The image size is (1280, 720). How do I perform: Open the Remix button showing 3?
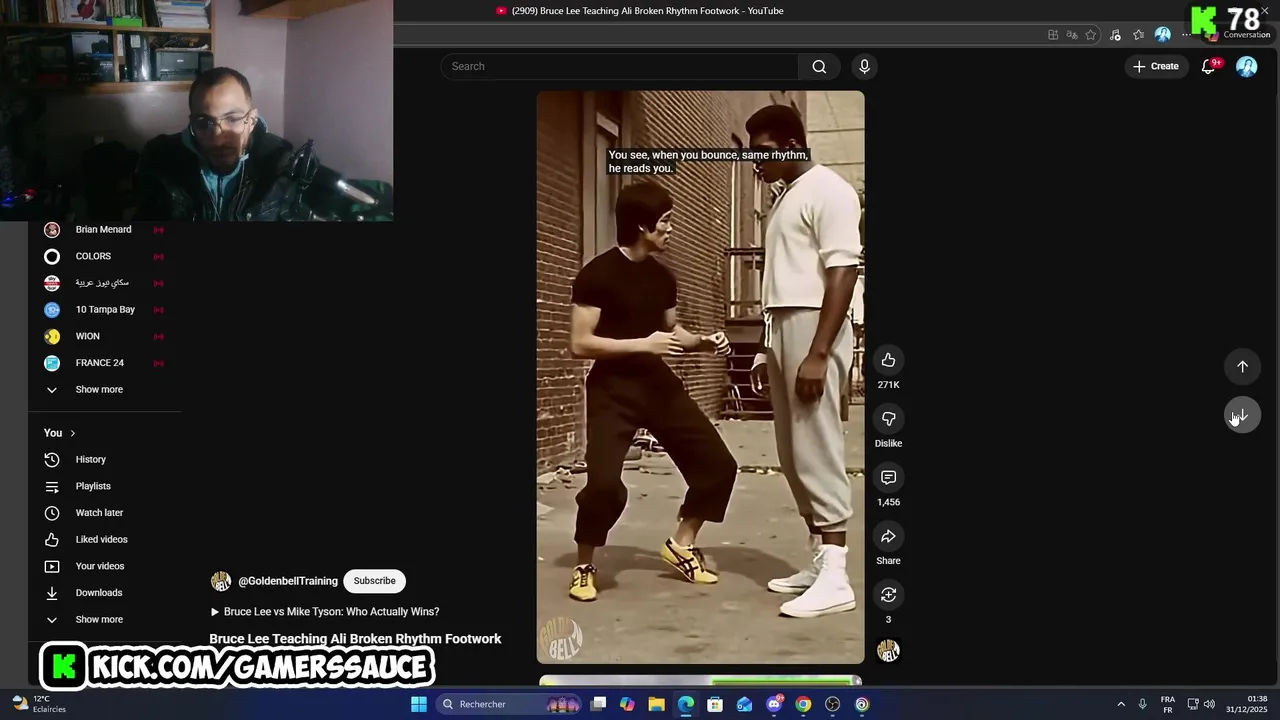(888, 595)
